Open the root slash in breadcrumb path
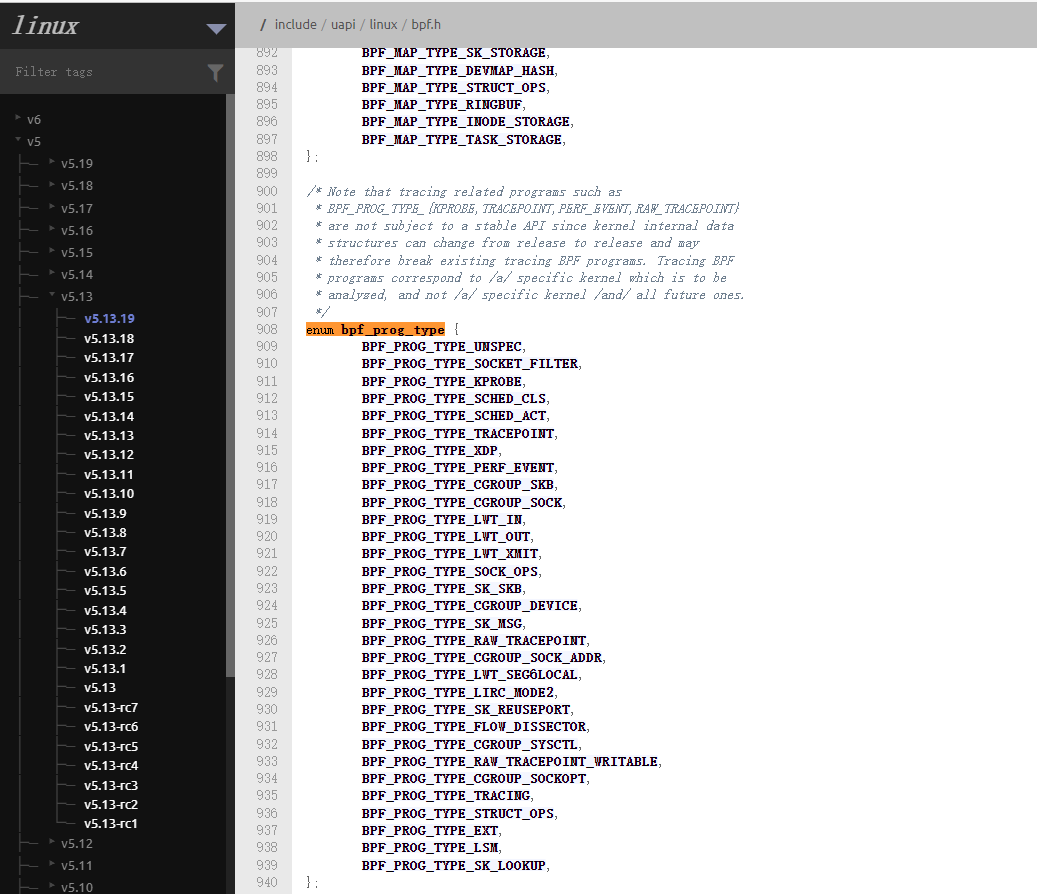1037x894 pixels. 263,24
